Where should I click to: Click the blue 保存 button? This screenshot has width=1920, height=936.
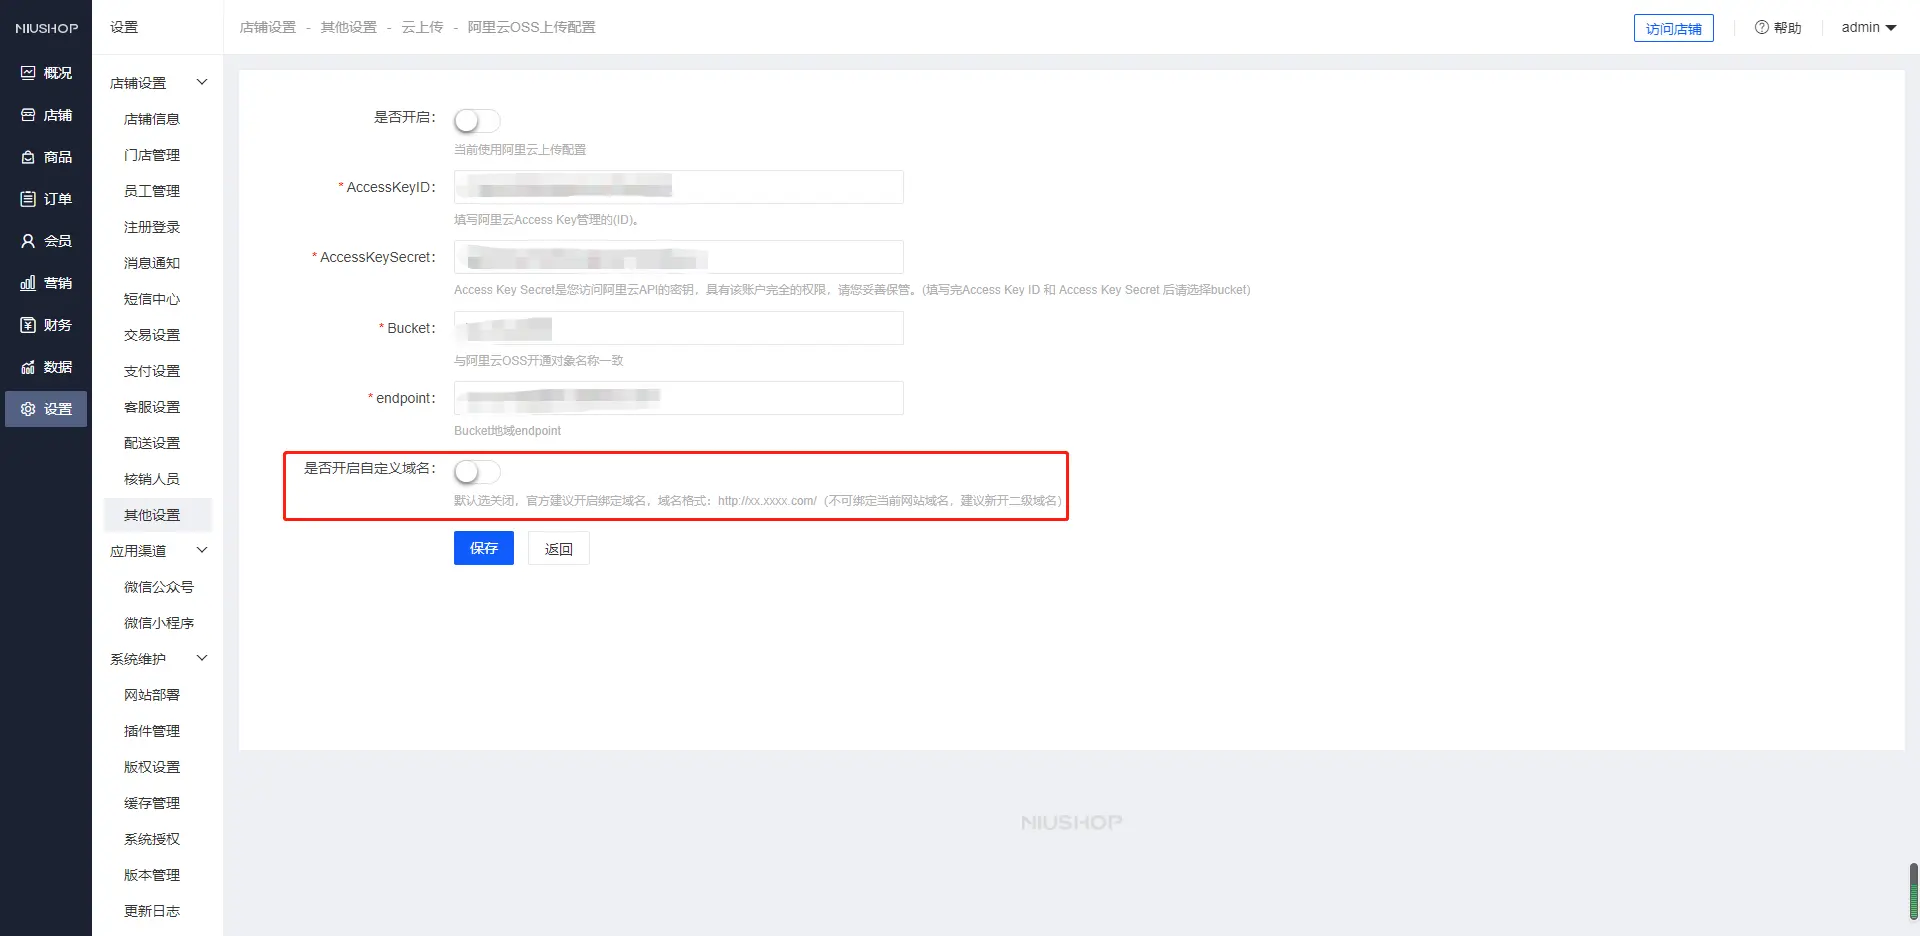pos(483,548)
